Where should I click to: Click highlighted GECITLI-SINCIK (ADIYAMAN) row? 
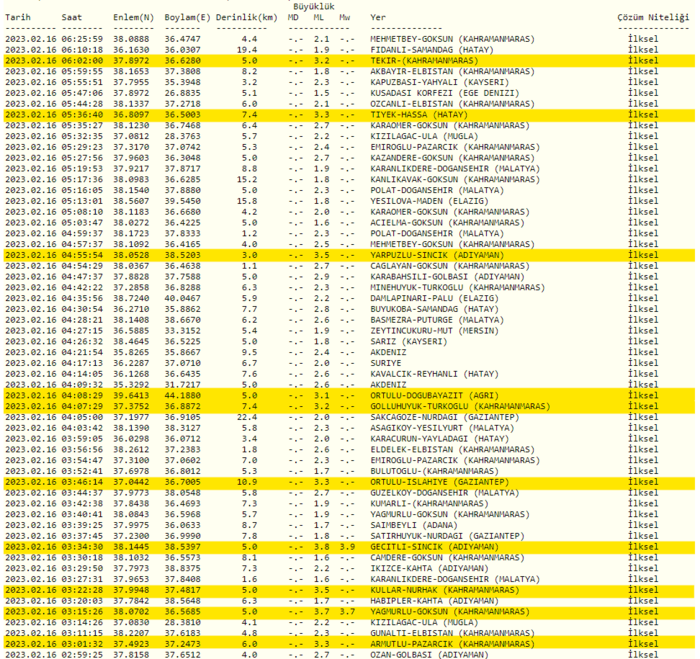point(350,547)
